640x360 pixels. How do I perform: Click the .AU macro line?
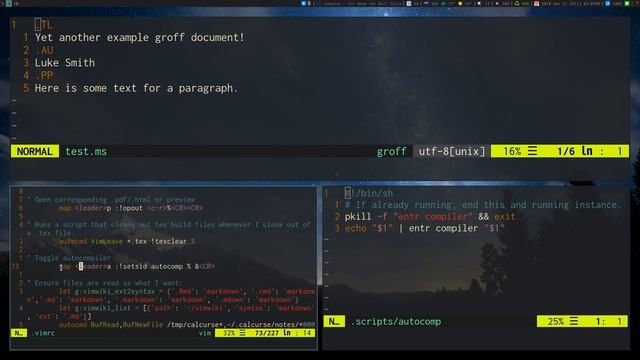pyautogui.click(x=44, y=50)
